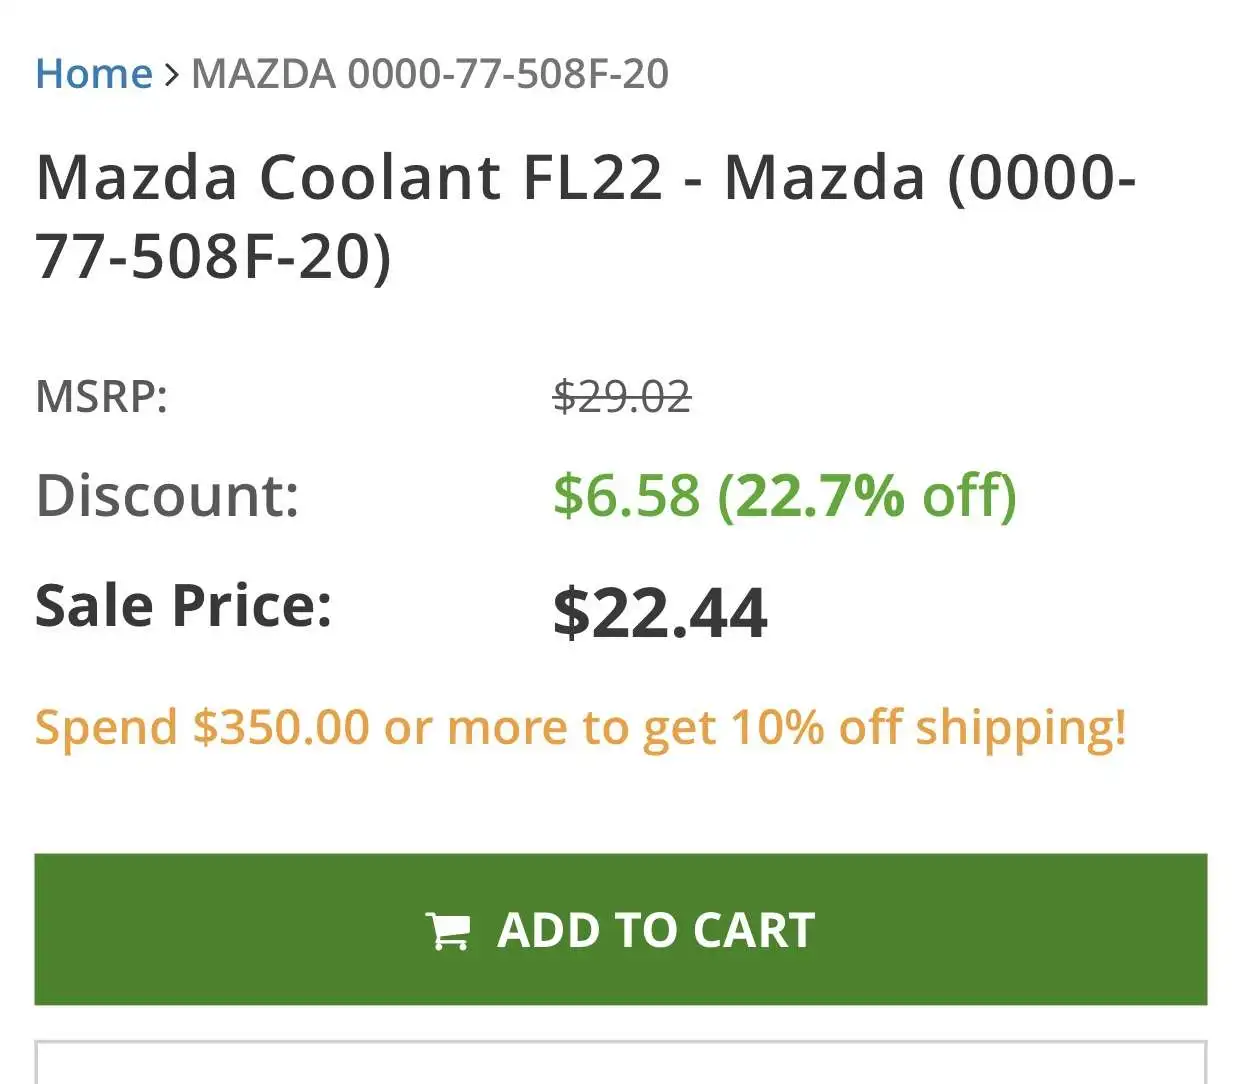
Task: Click the MSRP label
Action: tap(101, 396)
